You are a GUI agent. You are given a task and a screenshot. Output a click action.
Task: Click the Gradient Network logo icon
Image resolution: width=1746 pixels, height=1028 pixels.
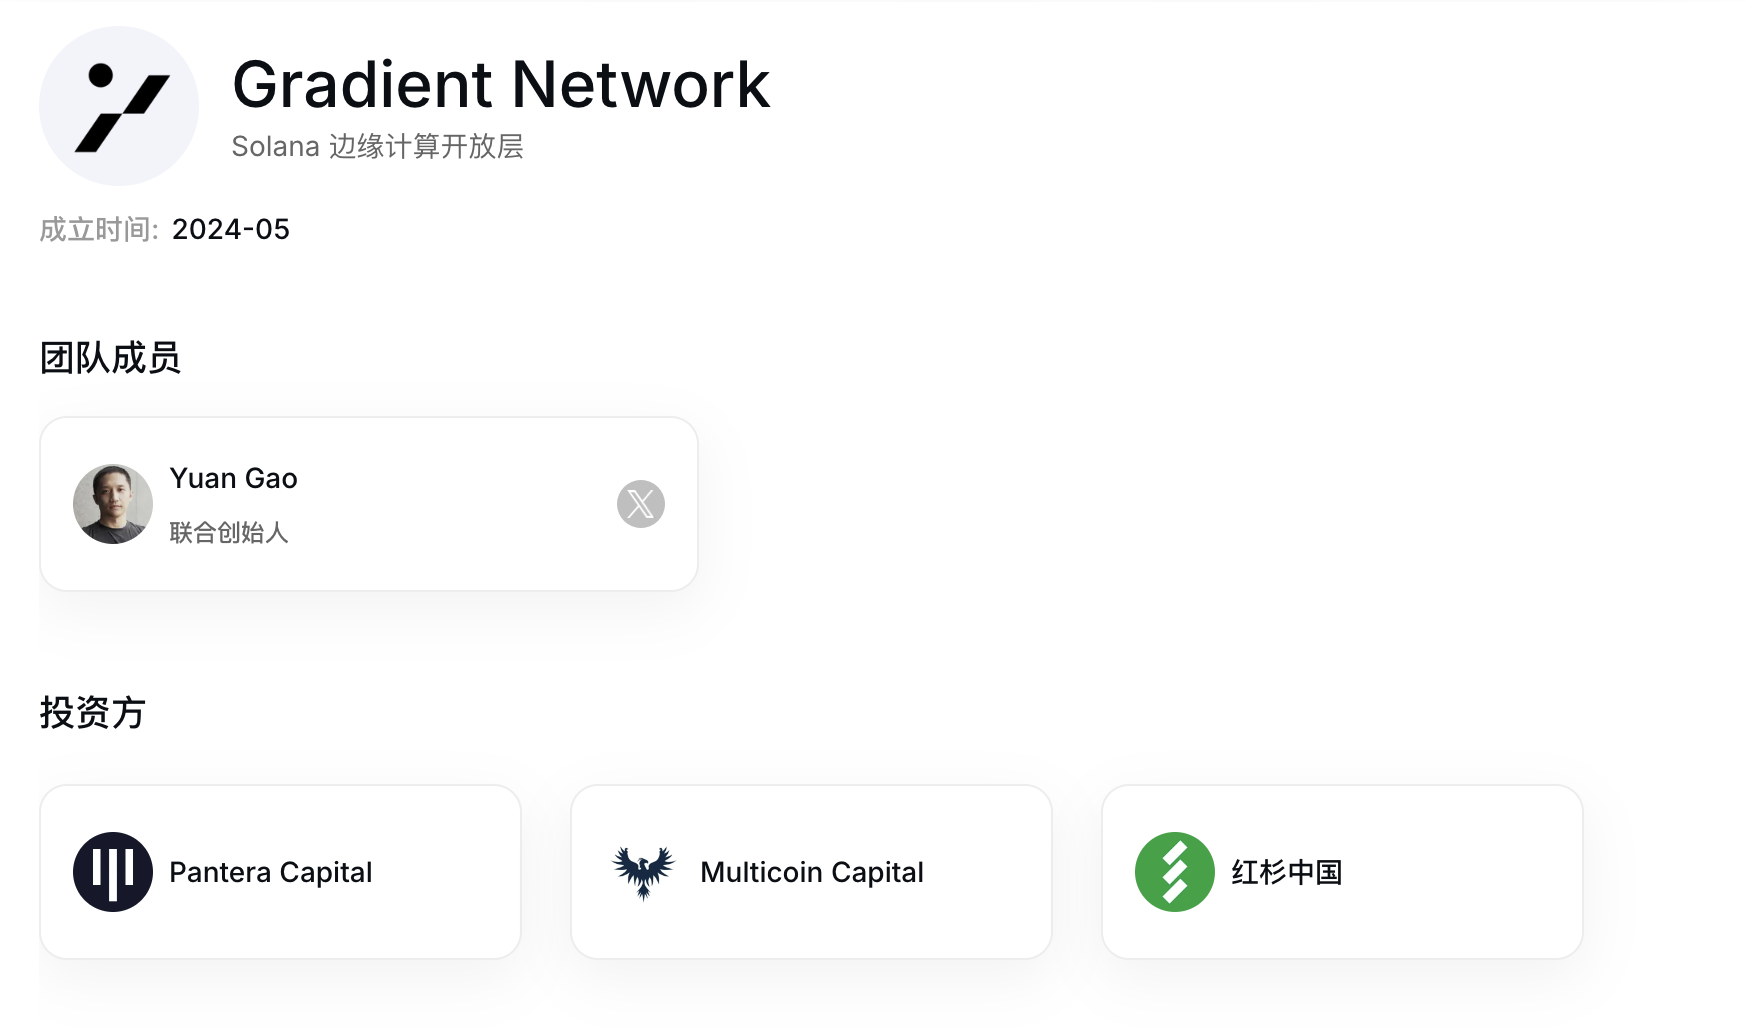118,106
